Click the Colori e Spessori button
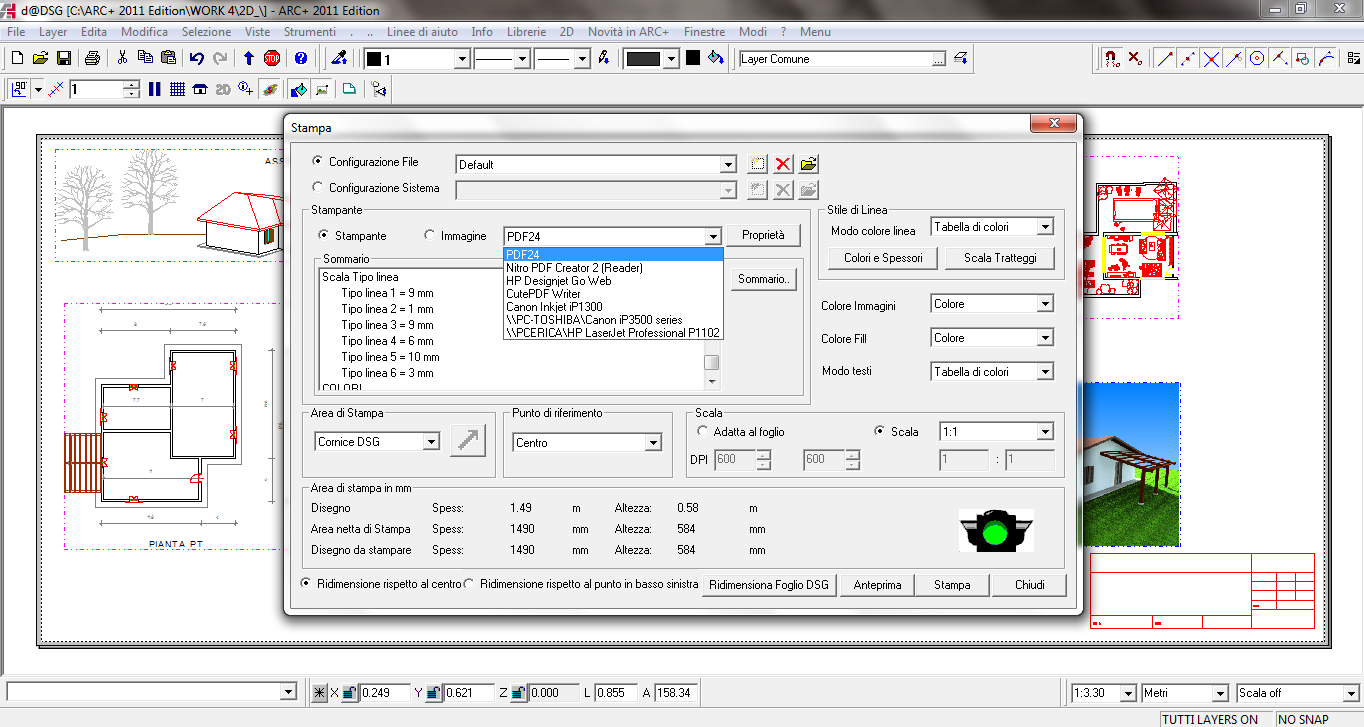 [883, 258]
